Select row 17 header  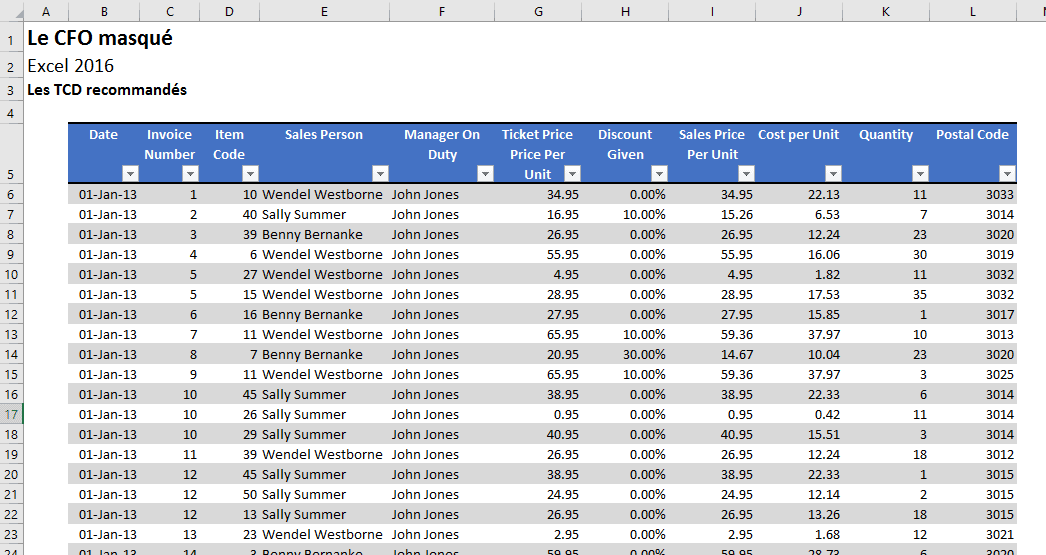click(11, 414)
